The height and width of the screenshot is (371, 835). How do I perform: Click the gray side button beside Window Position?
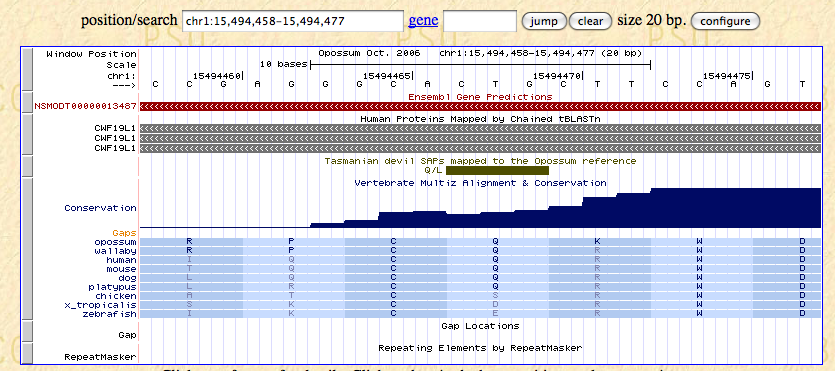click(x=26, y=69)
